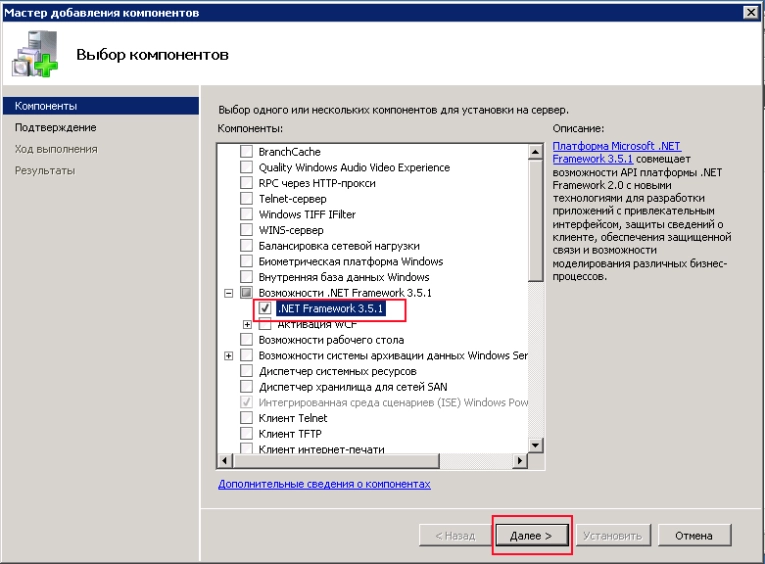The height and width of the screenshot is (564, 765).
Task: Go to the Подтверждение step
Action: tap(56, 127)
